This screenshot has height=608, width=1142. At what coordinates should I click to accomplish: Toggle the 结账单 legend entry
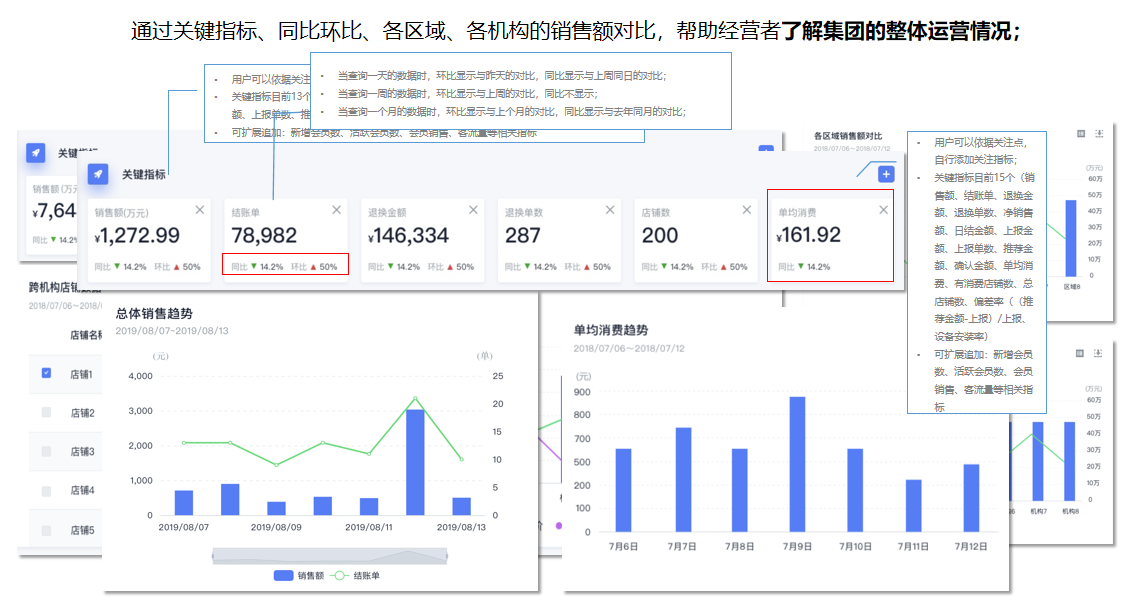[x=355, y=575]
